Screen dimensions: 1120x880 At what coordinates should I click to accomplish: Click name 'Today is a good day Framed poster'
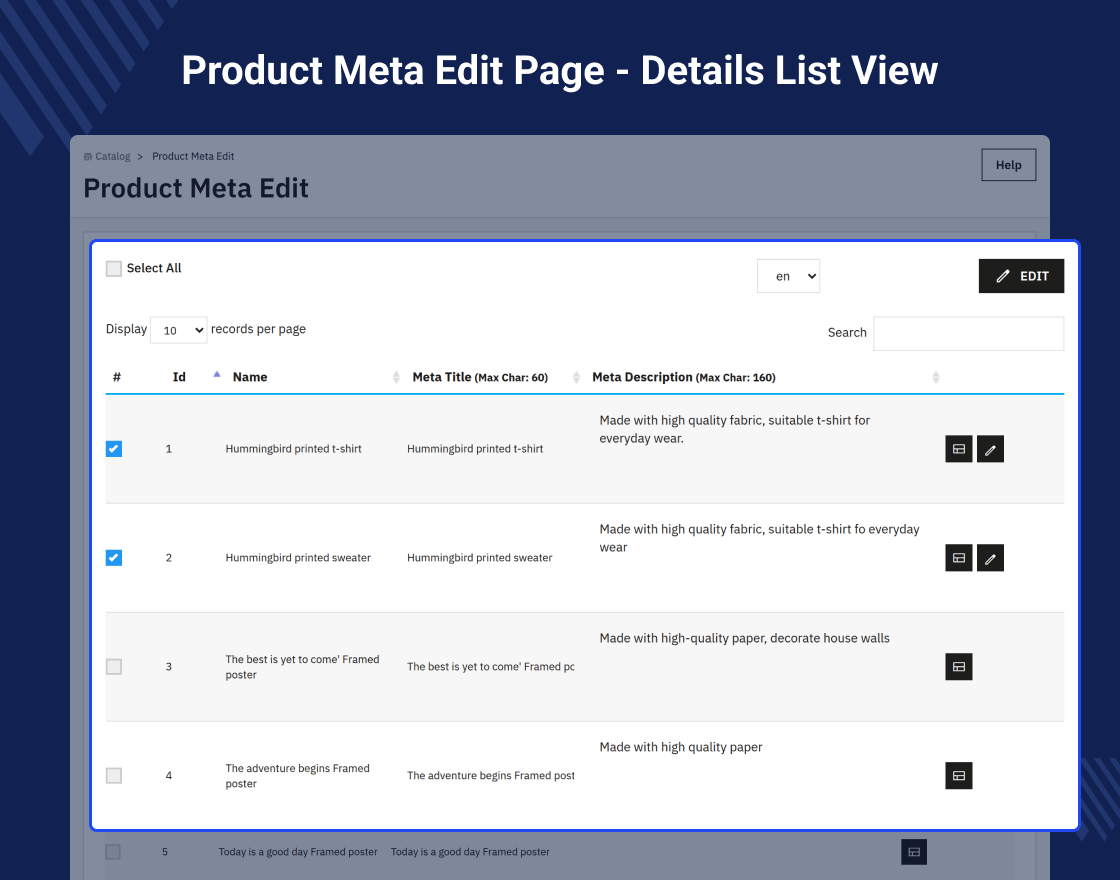coord(298,851)
